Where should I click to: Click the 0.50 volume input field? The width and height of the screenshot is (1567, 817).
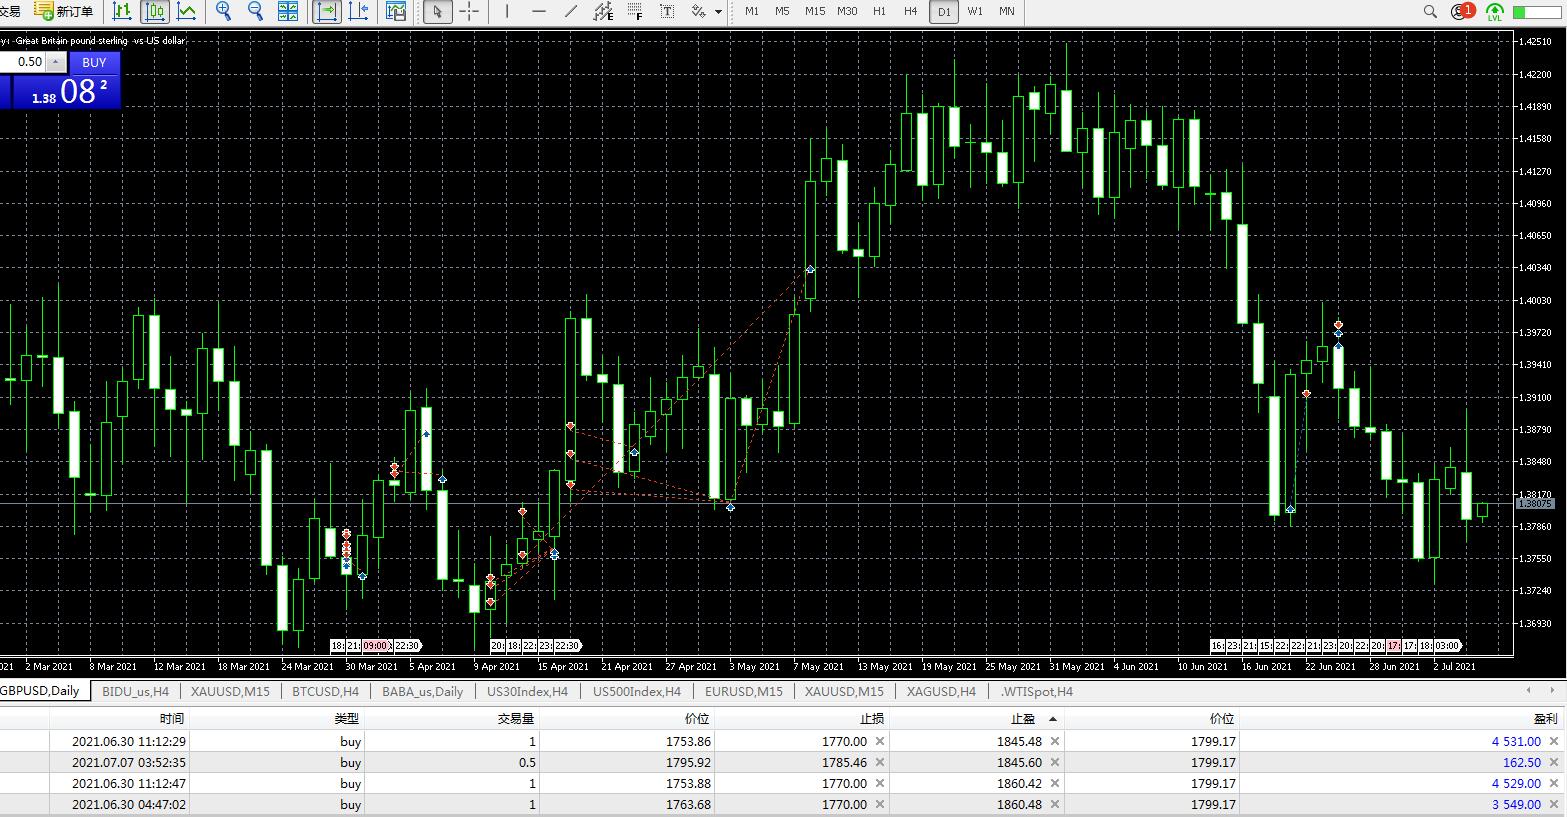tap(23, 62)
